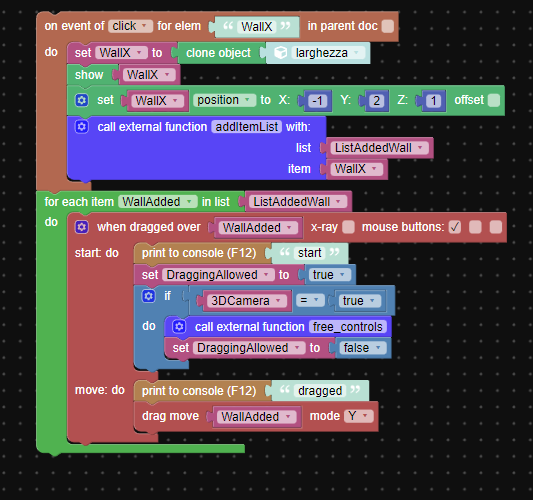The image size is (533, 500).
Task: Open the click event type dropdown
Action: 131,26
